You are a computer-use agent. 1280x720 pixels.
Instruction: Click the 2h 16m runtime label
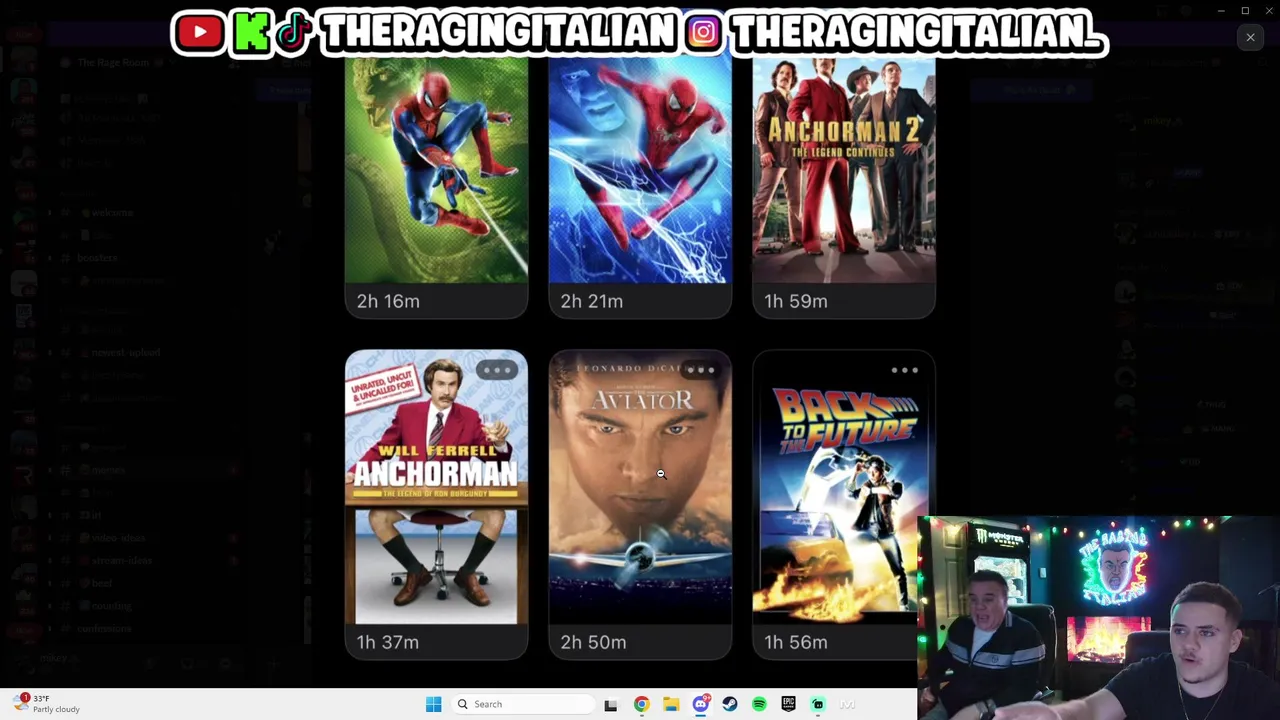[x=388, y=301]
